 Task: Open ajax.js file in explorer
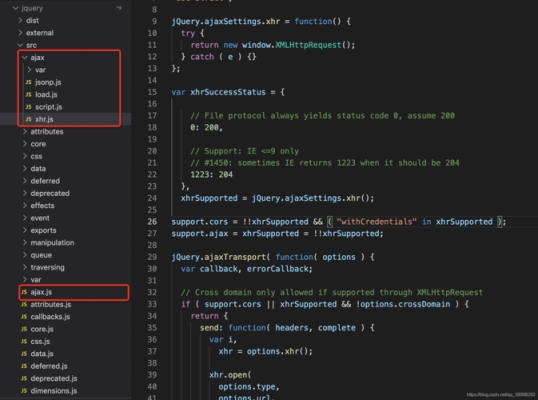(x=41, y=292)
